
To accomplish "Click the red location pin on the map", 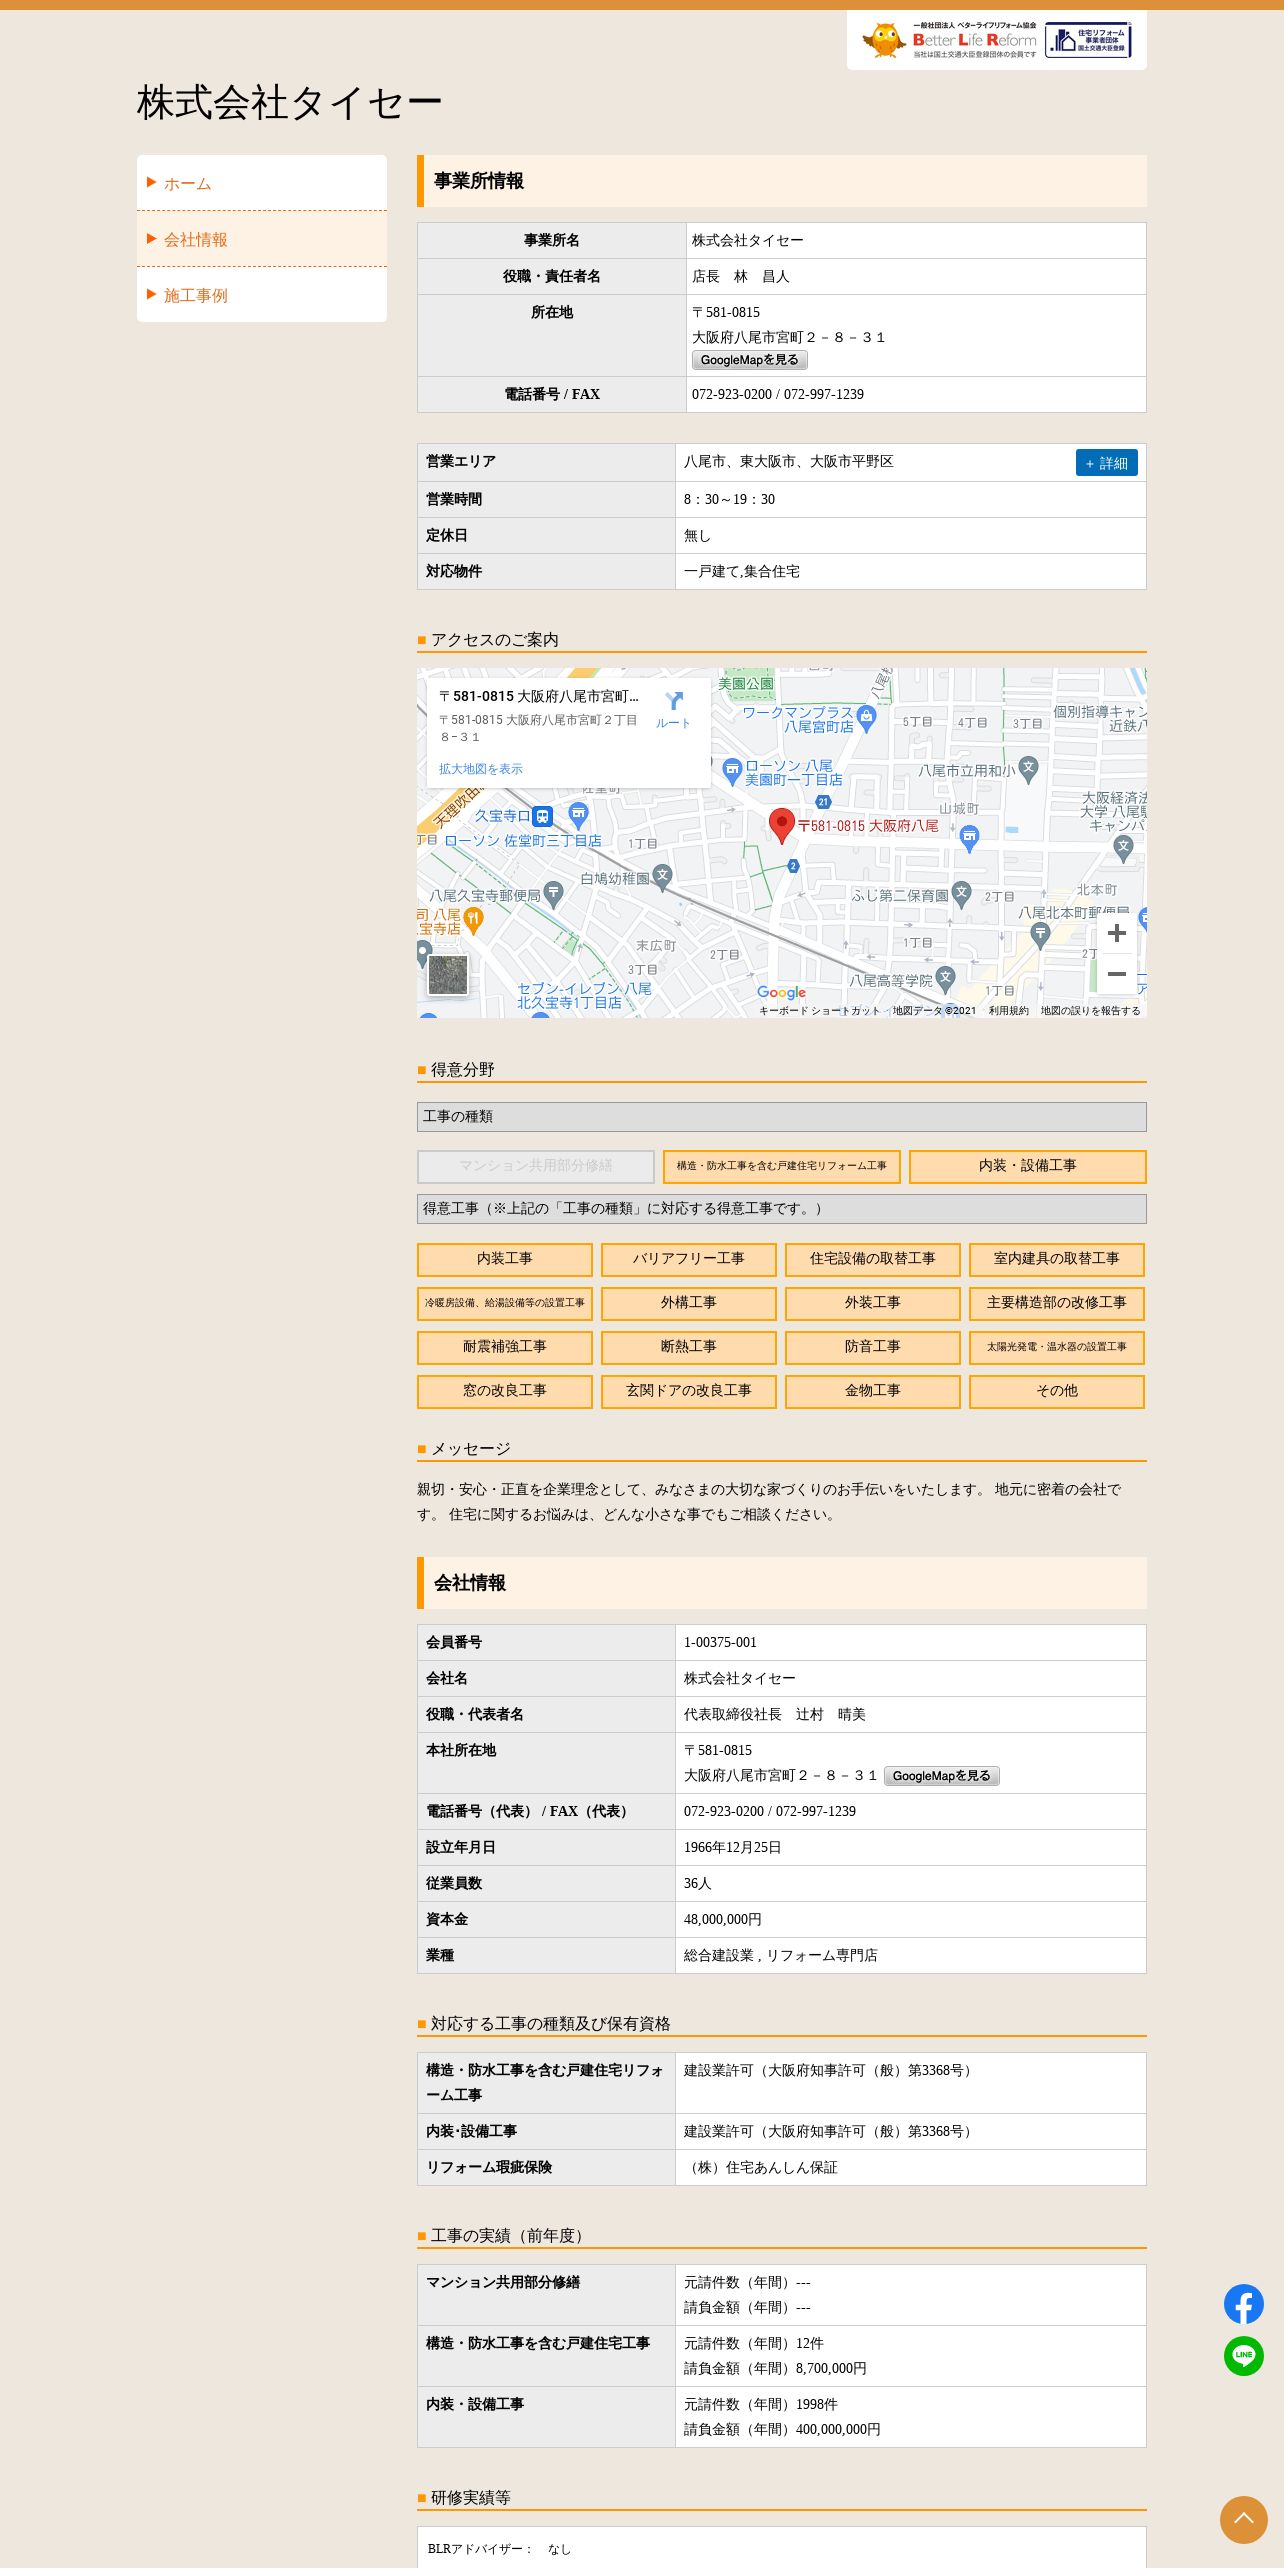I will pyautogui.click(x=781, y=825).
